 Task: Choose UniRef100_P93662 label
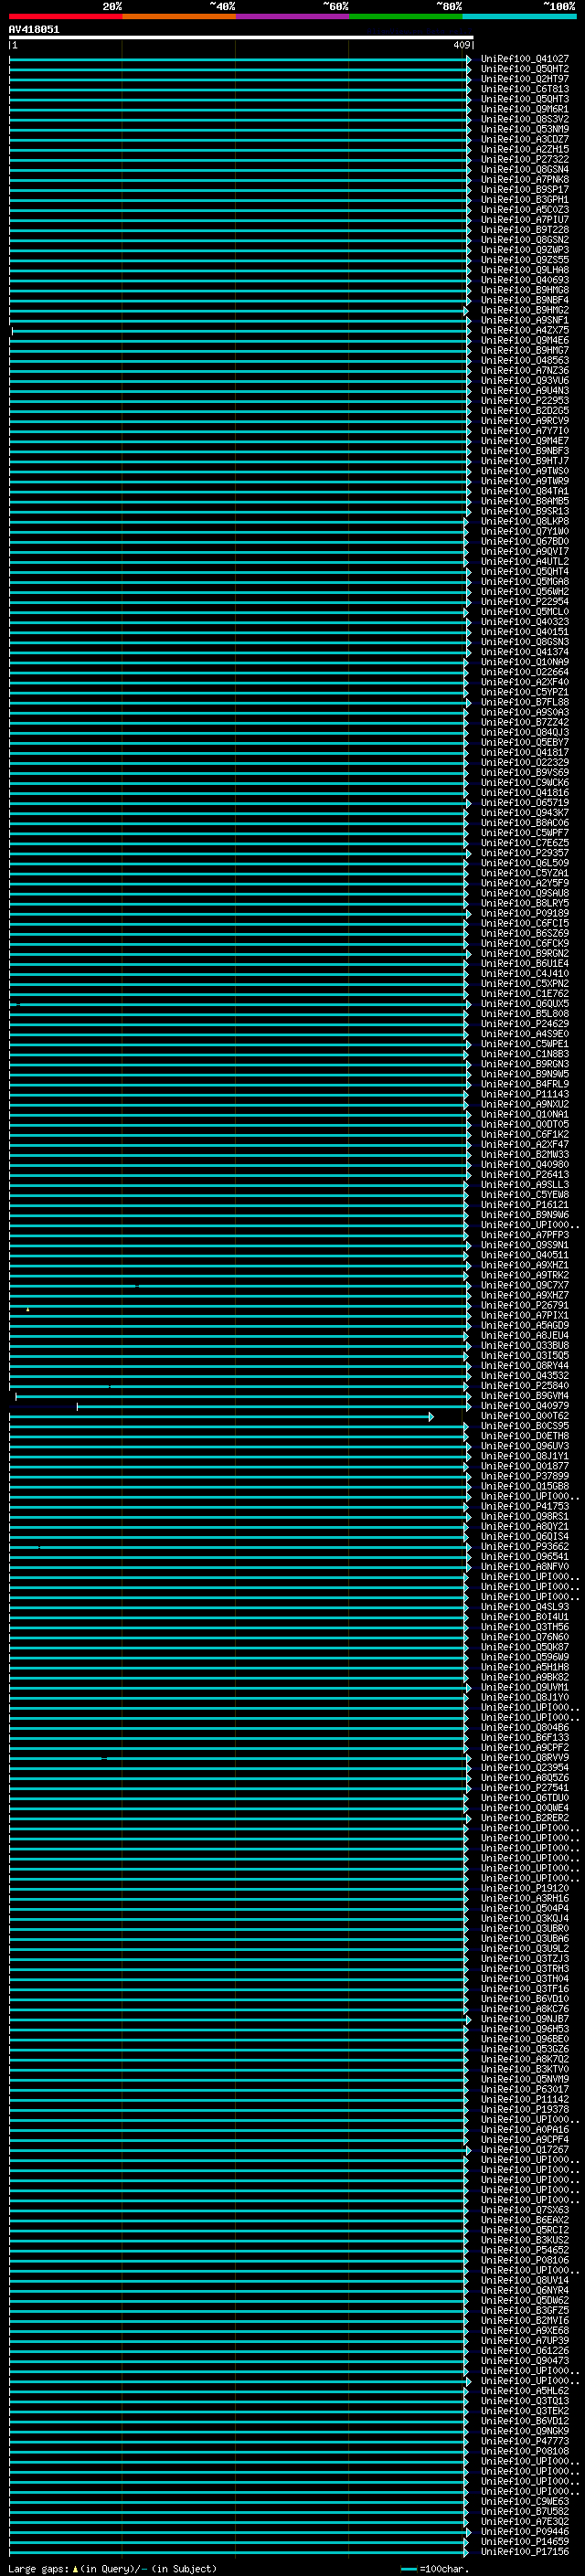(x=524, y=1547)
